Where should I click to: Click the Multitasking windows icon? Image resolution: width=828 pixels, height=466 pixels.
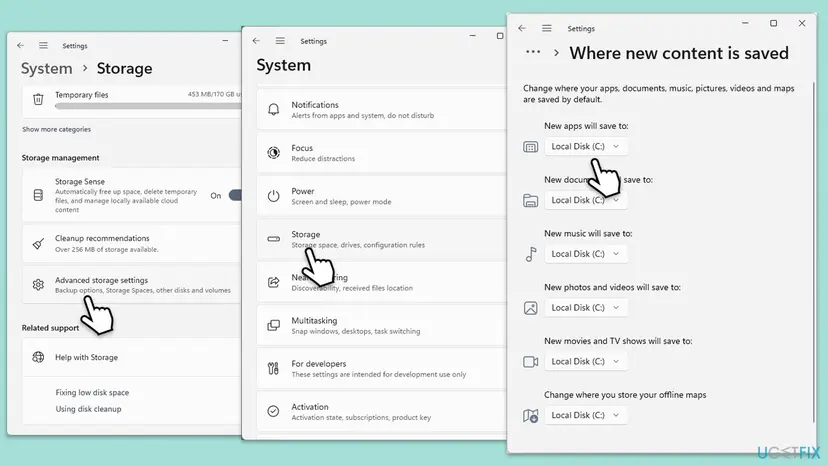pyautogui.click(x=274, y=325)
